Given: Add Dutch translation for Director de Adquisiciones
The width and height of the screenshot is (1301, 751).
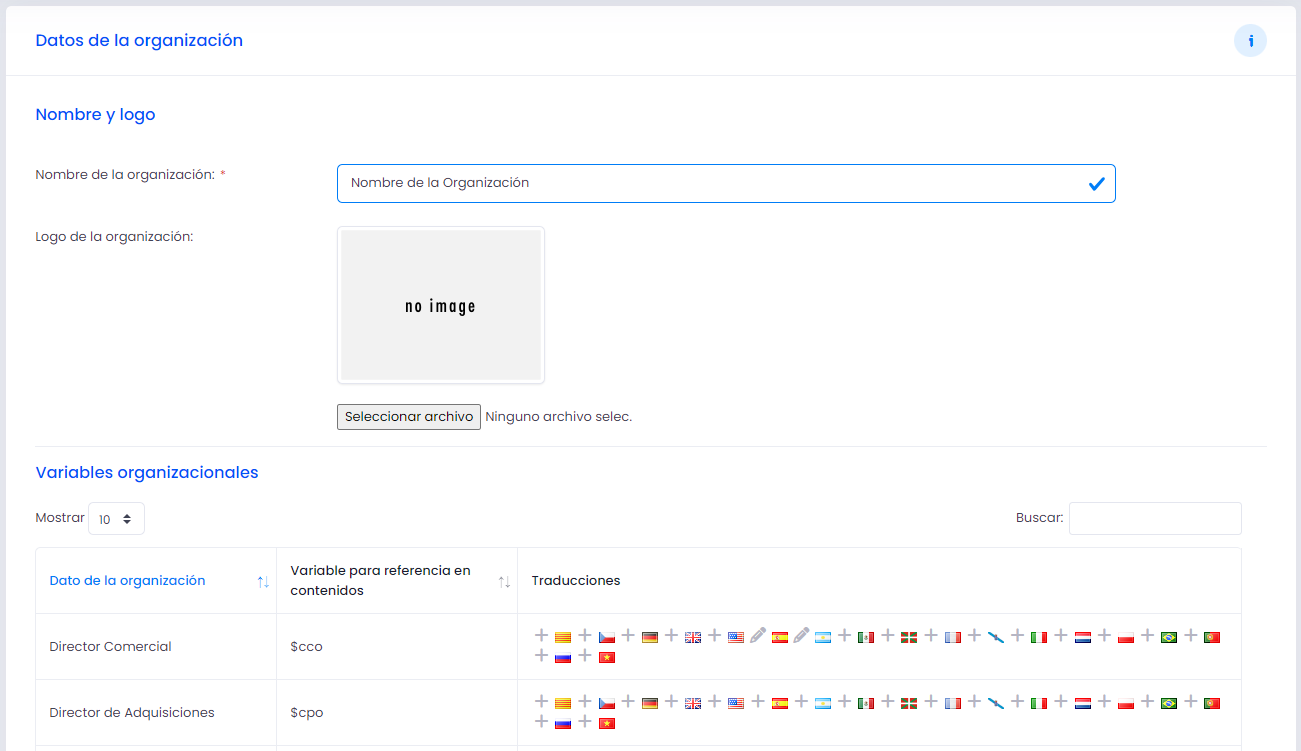Looking at the screenshot, I should coord(1061,702).
